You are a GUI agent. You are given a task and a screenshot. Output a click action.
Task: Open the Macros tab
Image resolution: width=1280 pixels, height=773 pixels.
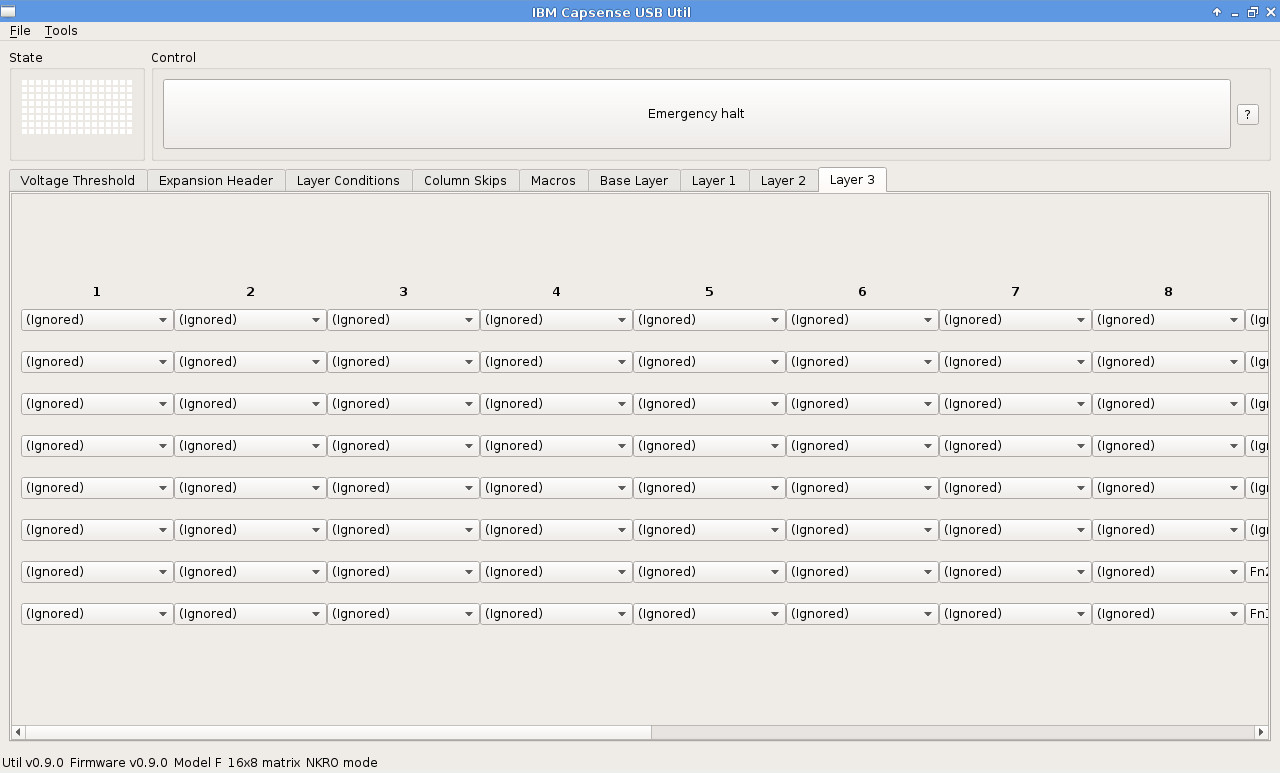pos(553,181)
